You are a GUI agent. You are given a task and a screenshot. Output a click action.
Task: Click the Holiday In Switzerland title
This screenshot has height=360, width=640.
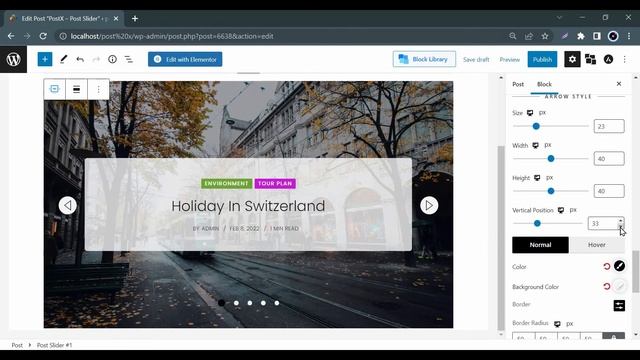248,206
